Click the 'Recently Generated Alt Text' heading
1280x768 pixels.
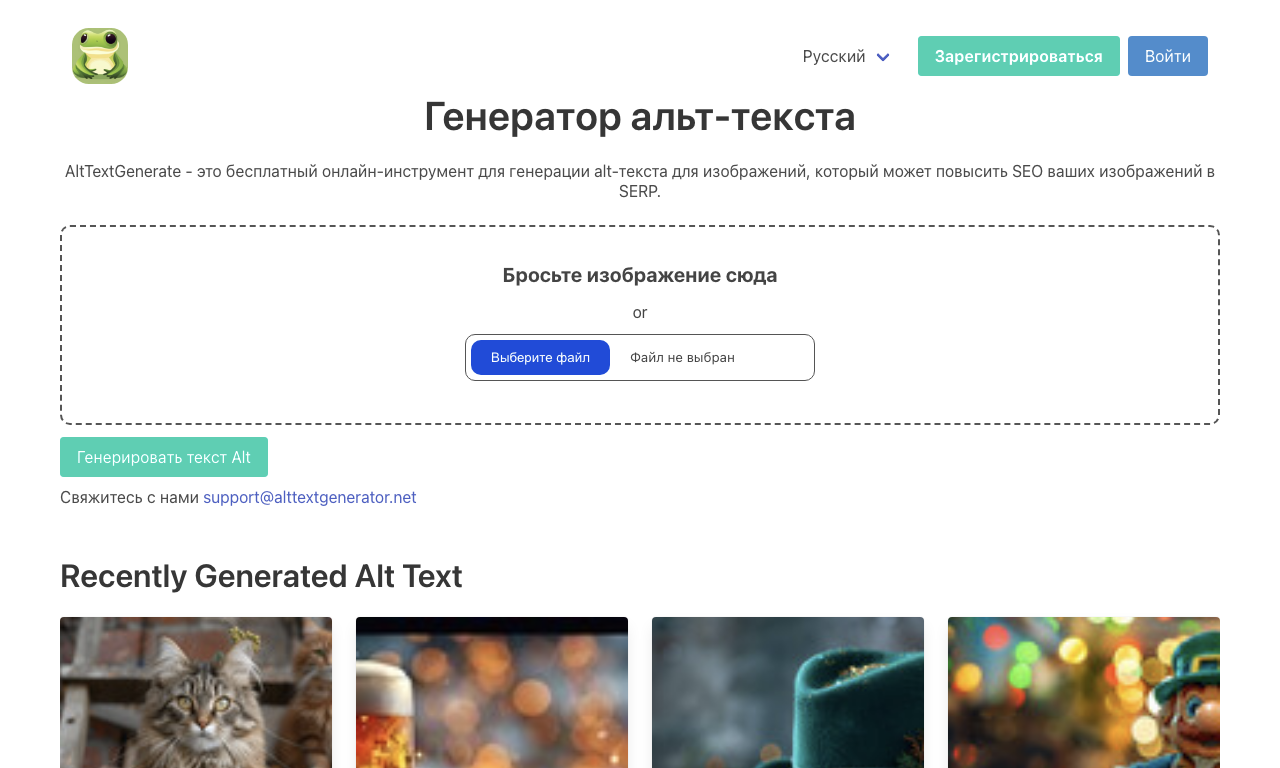261,576
